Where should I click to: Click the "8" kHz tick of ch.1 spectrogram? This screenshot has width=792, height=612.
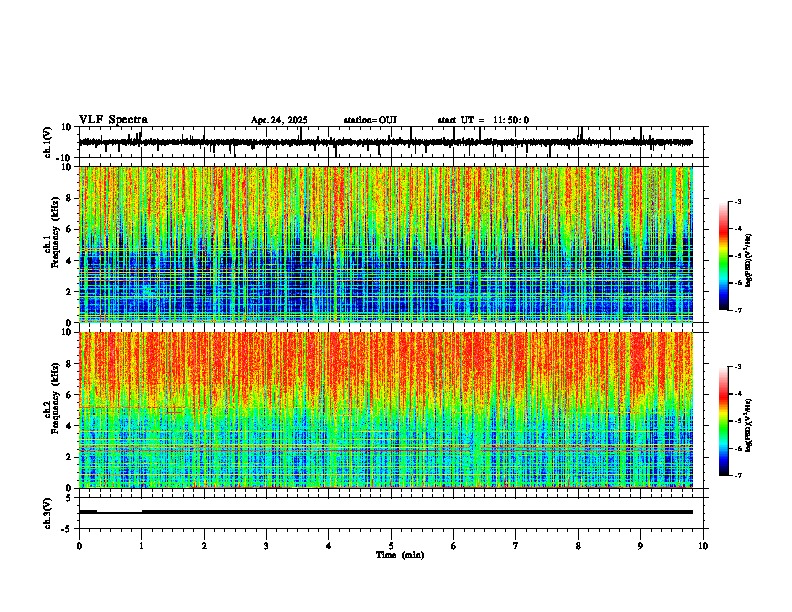click(x=69, y=198)
